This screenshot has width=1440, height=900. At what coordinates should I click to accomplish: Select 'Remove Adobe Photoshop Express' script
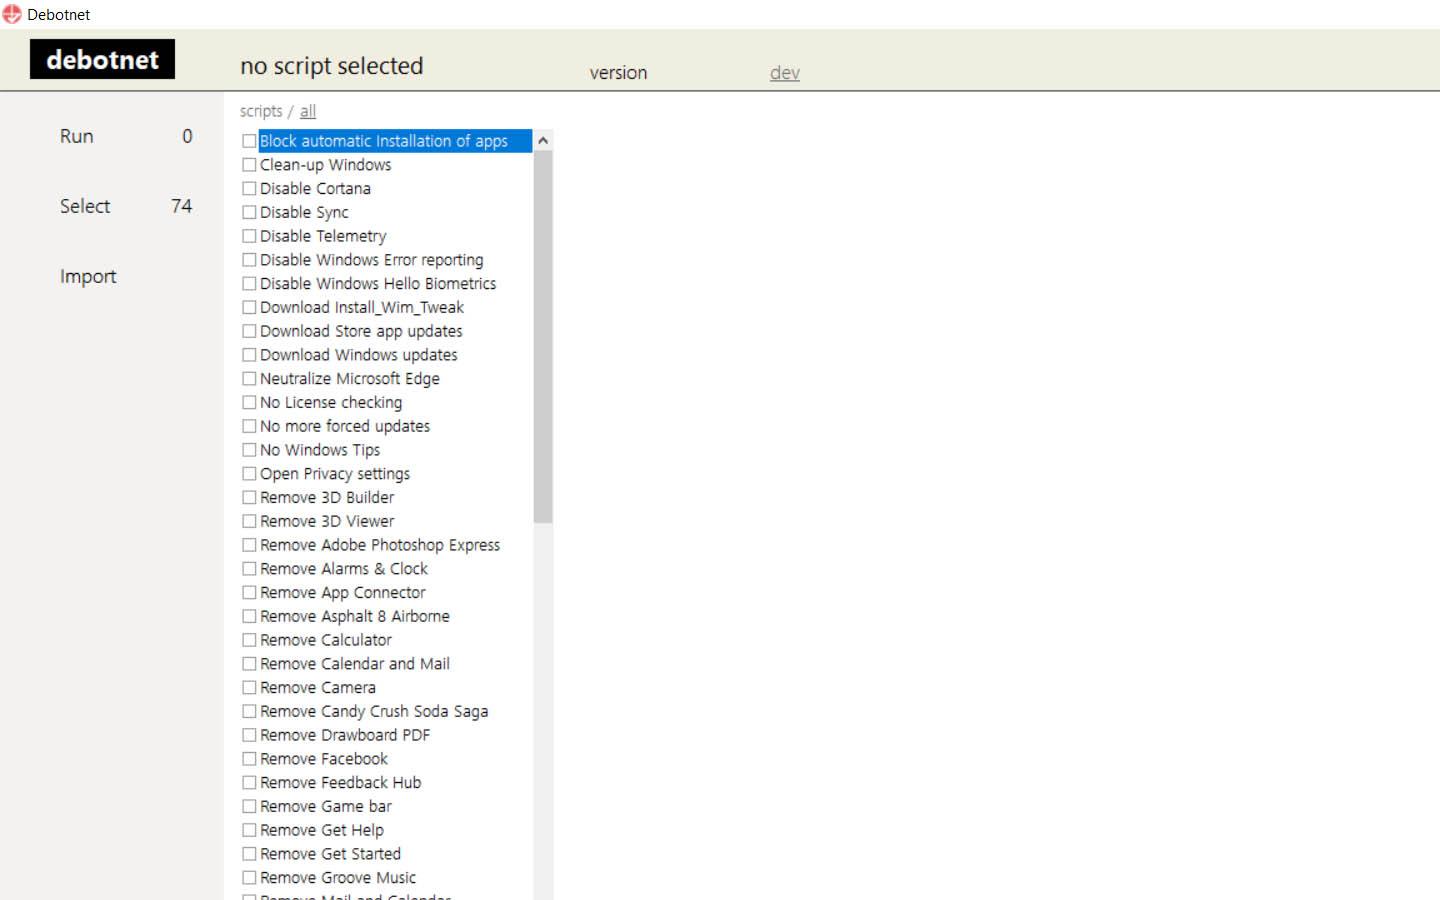pos(380,545)
